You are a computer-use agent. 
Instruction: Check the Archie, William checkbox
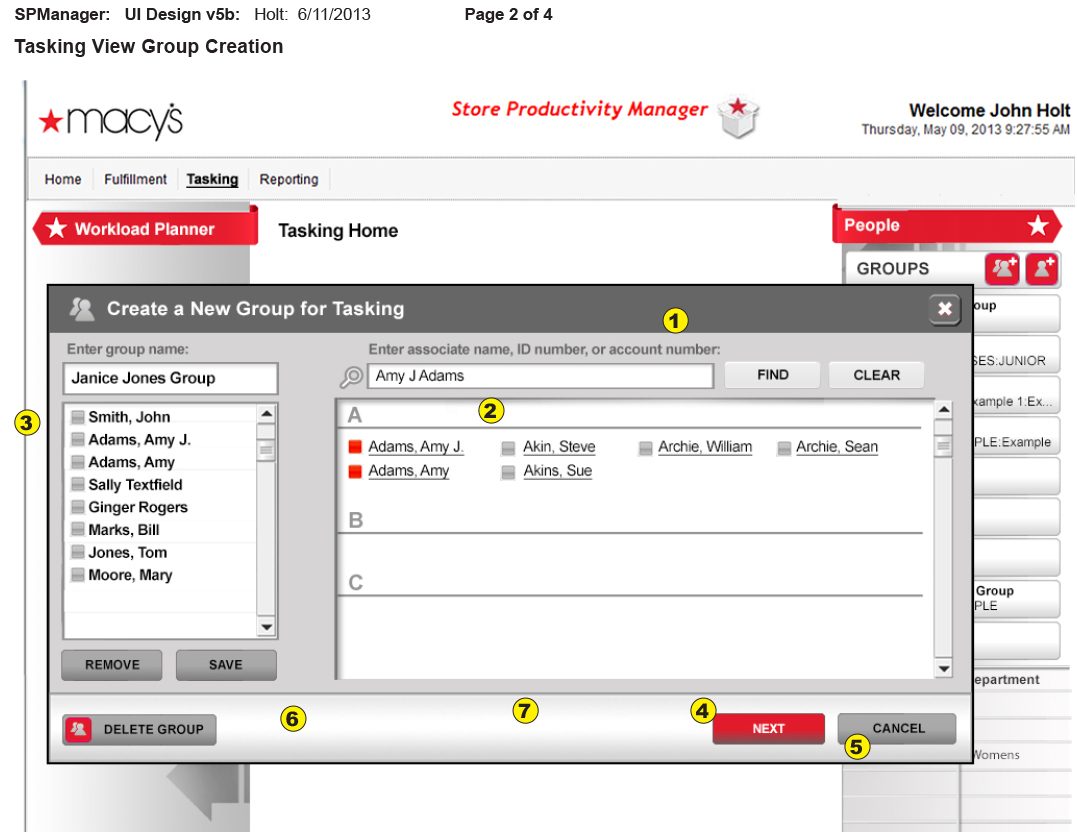[x=645, y=448]
